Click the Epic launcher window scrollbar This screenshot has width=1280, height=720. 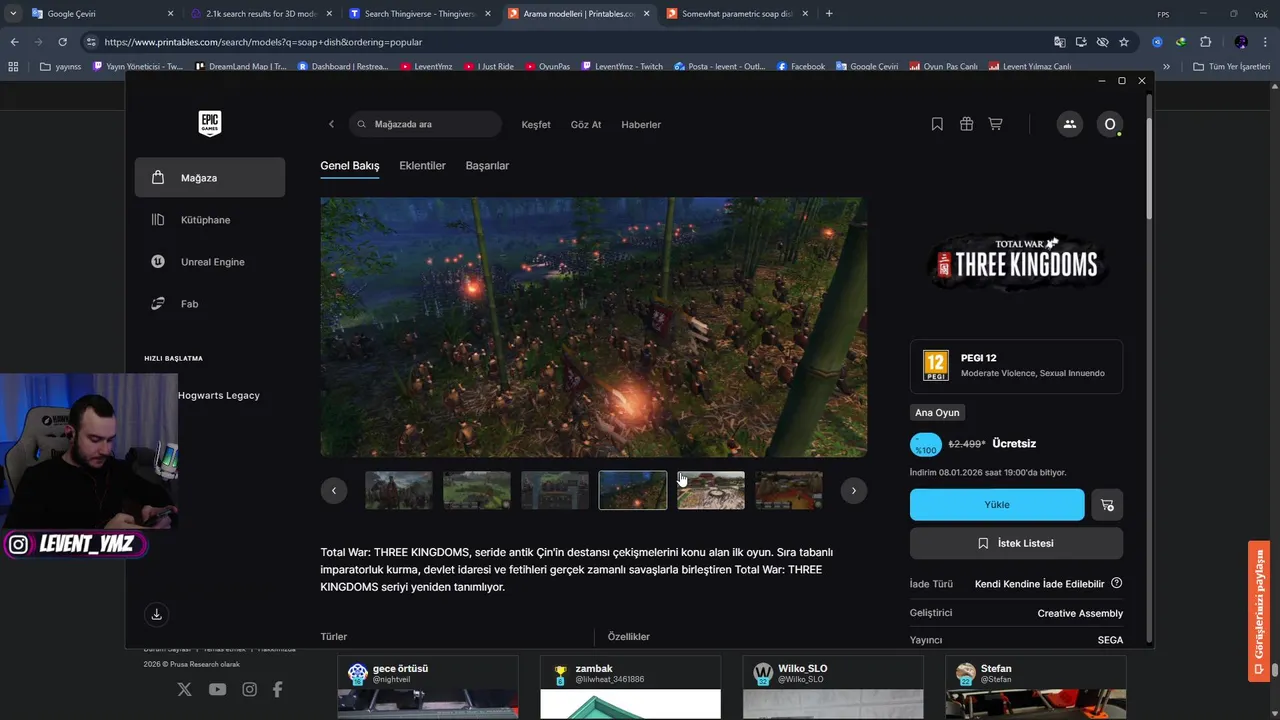pos(1150,168)
